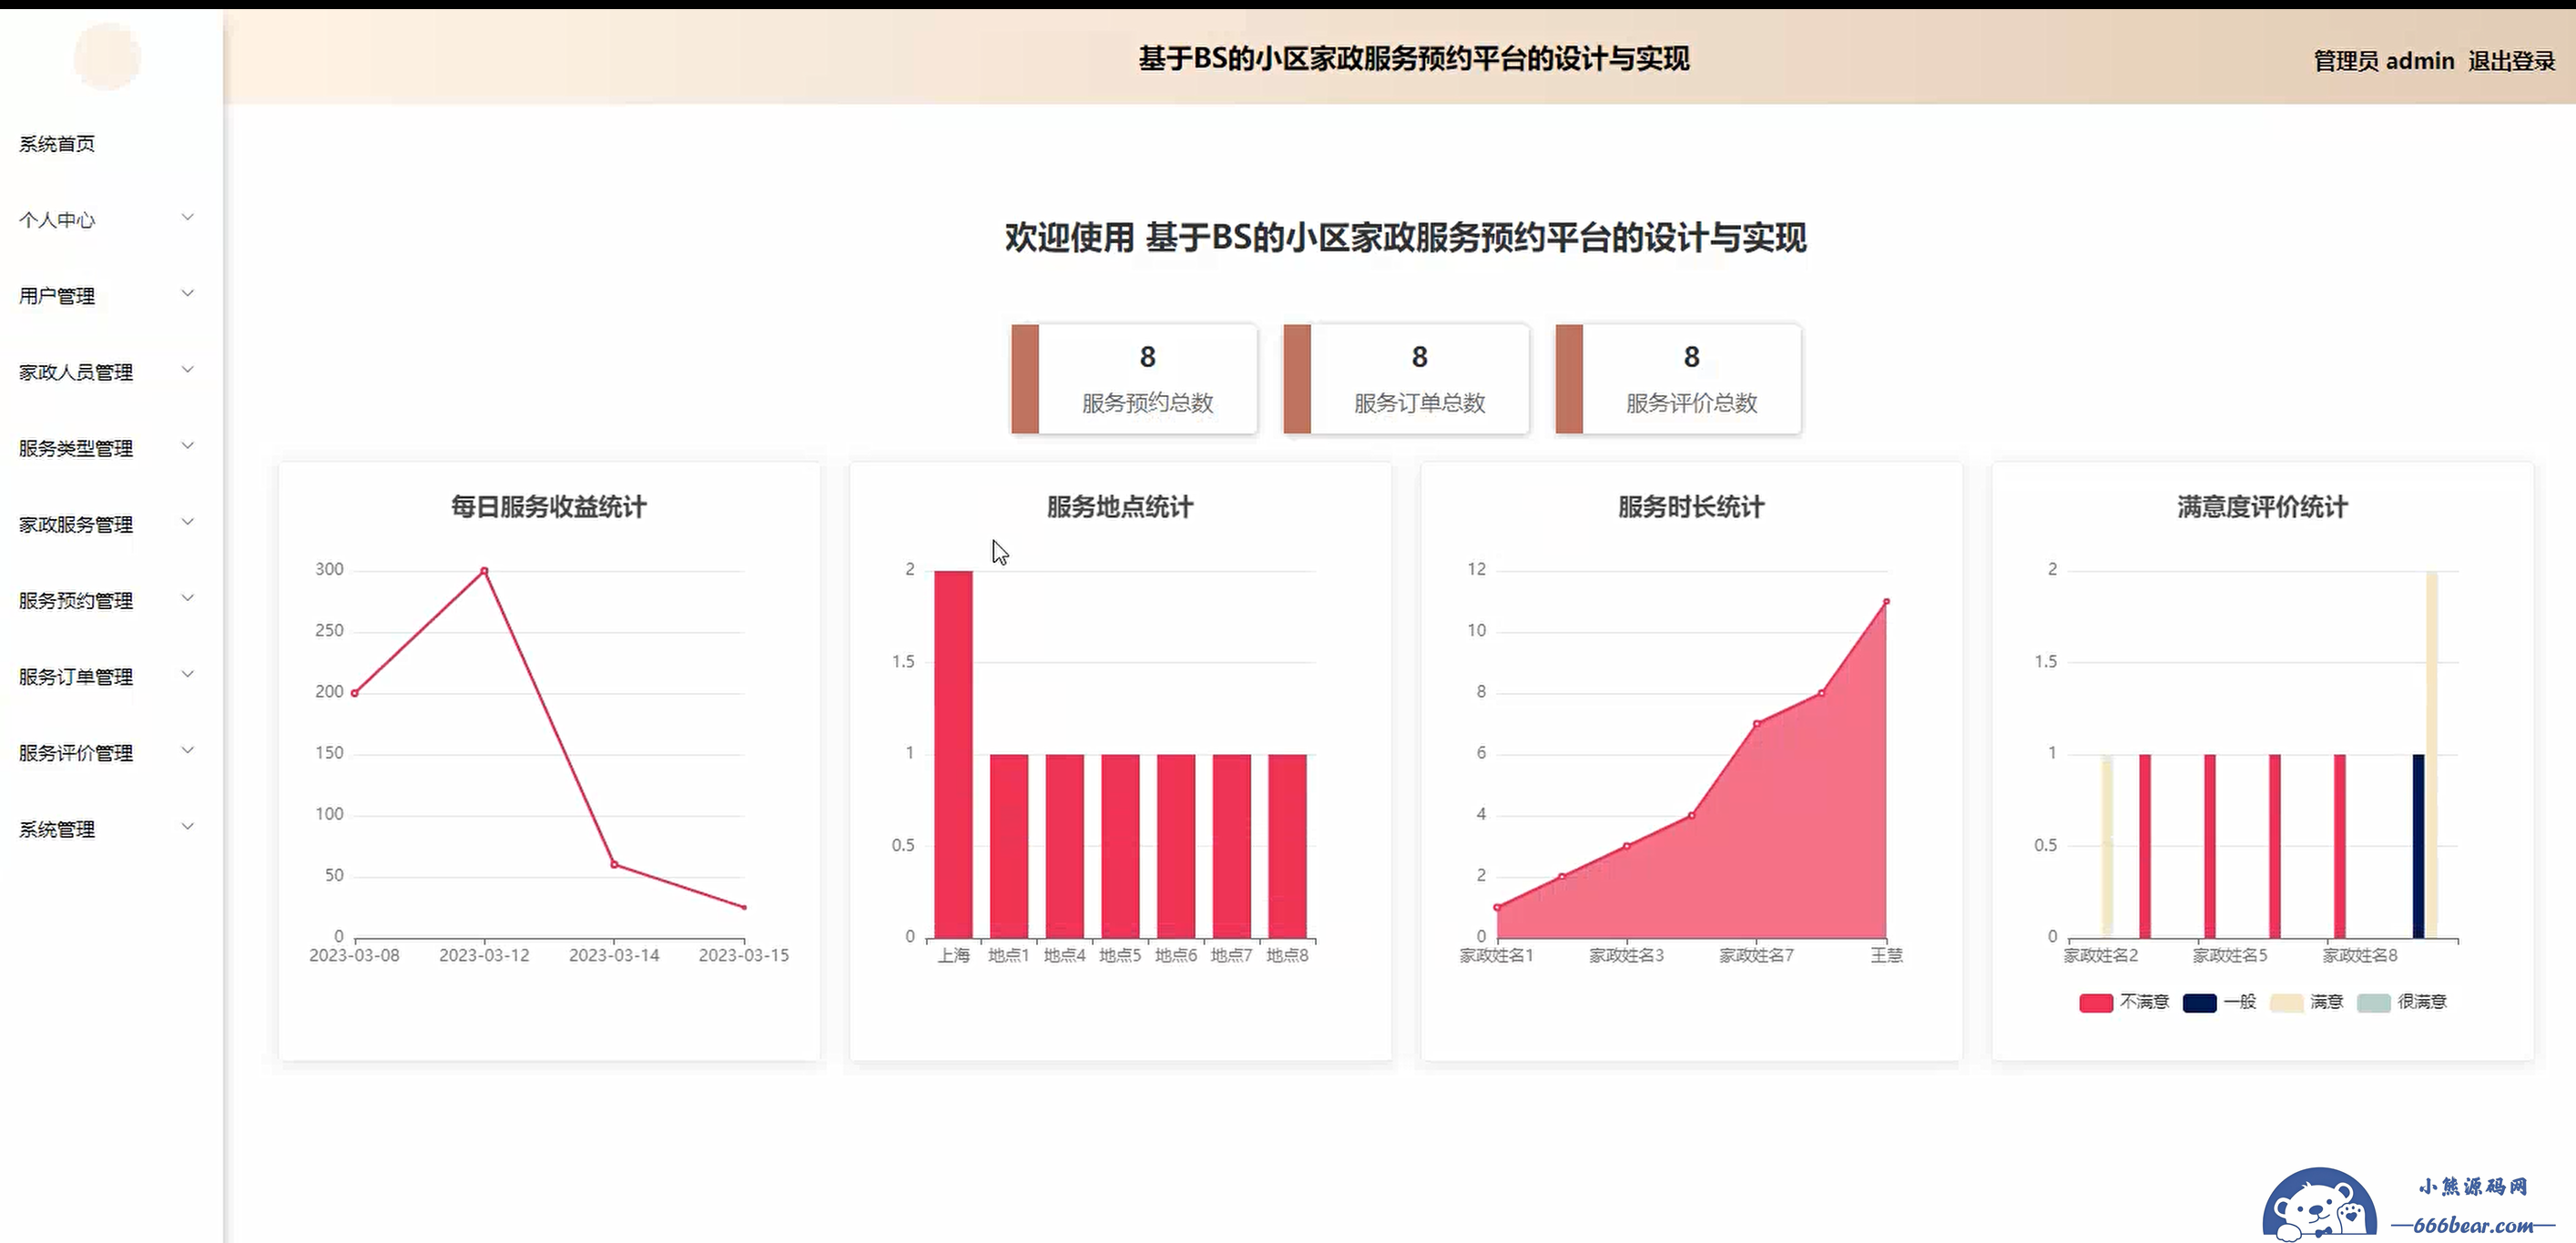Click the 家政姓名7 point in duration chart

tap(1757, 724)
